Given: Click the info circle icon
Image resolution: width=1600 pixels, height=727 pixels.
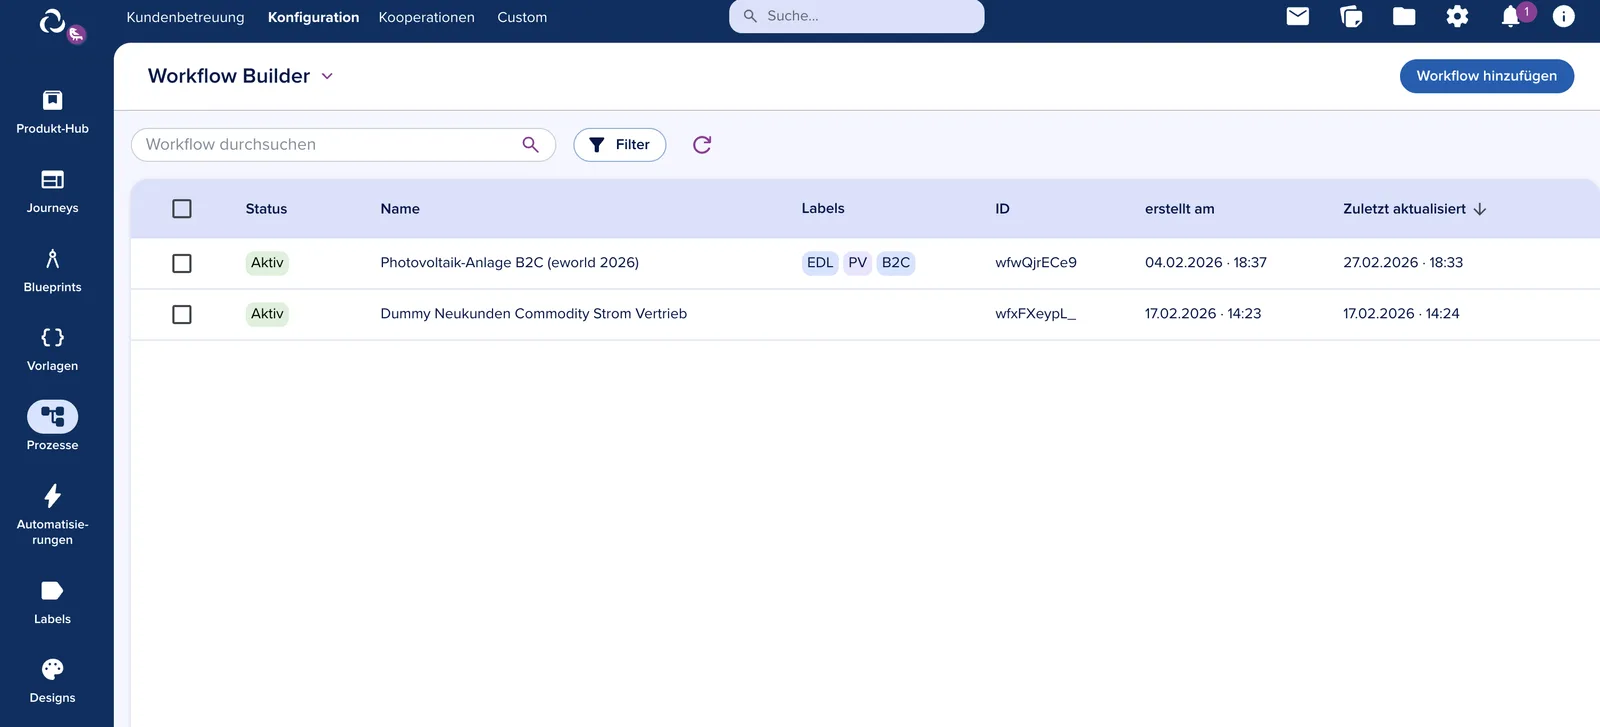Looking at the screenshot, I should [1563, 16].
